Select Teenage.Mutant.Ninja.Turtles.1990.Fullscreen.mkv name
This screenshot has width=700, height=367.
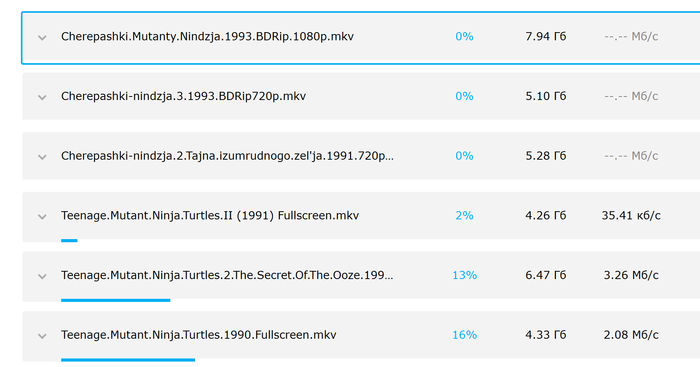pyautogui.click(x=199, y=335)
